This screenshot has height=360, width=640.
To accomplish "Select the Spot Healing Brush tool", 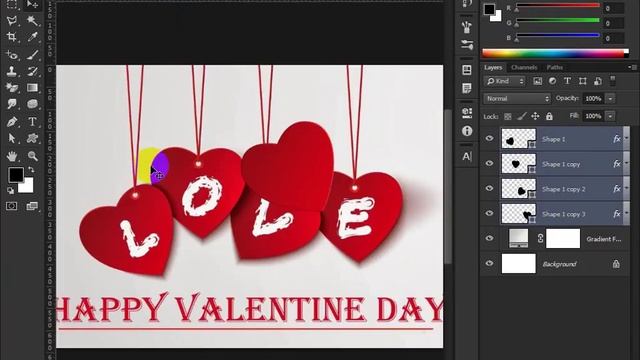I will coord(12,54).
